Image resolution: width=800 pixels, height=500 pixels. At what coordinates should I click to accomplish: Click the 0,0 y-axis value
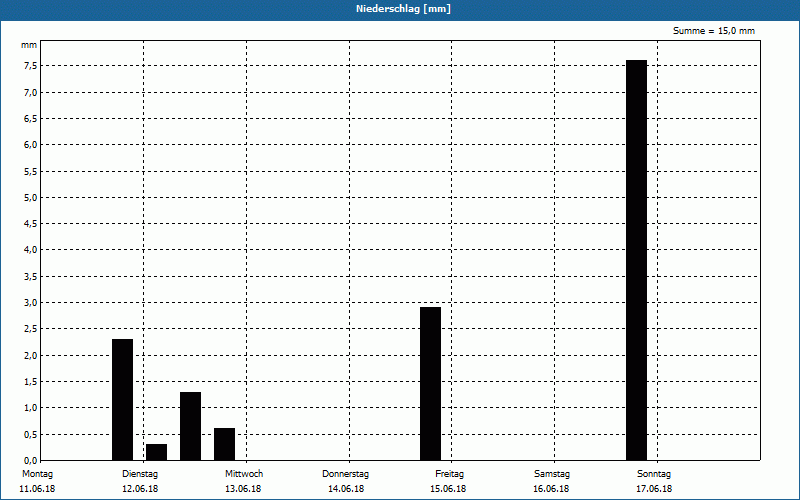coord(30,461)
